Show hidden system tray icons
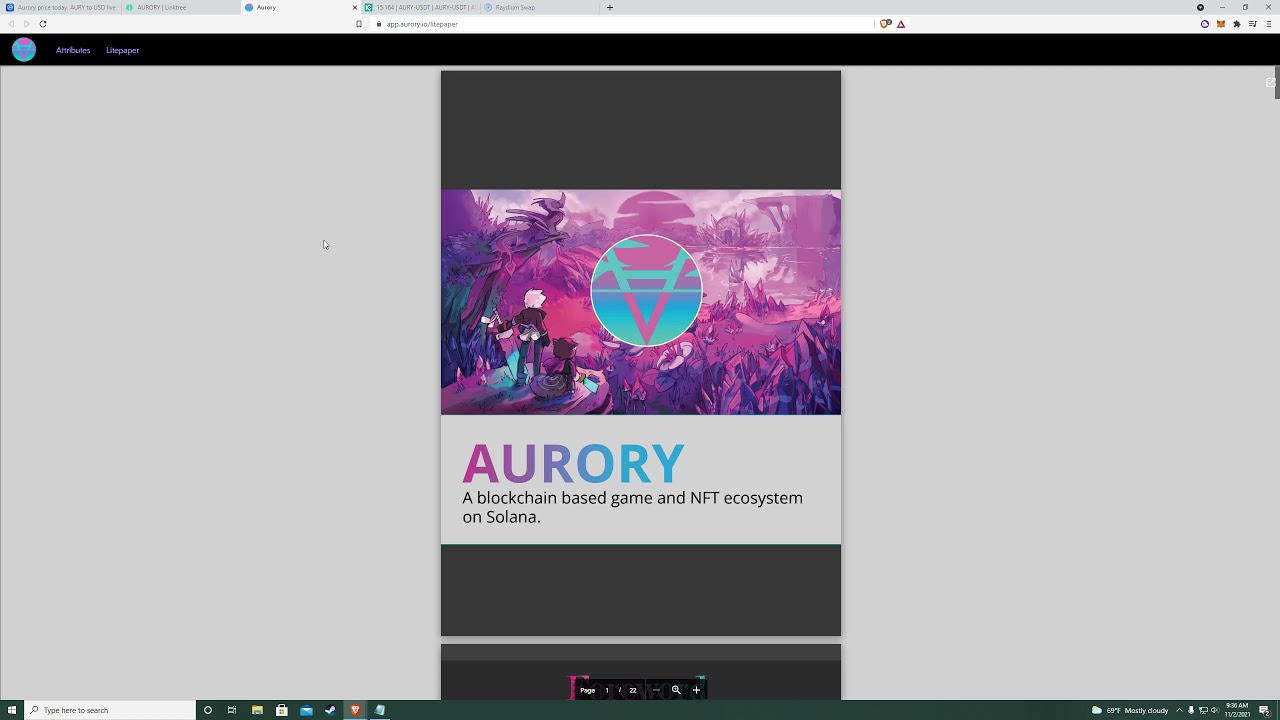The height and width of the screenshot is (720, 1280). tap(1179, 710)
